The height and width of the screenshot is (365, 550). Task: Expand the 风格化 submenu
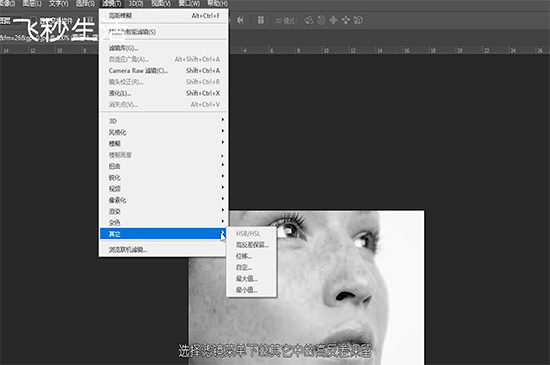[163, 132]
